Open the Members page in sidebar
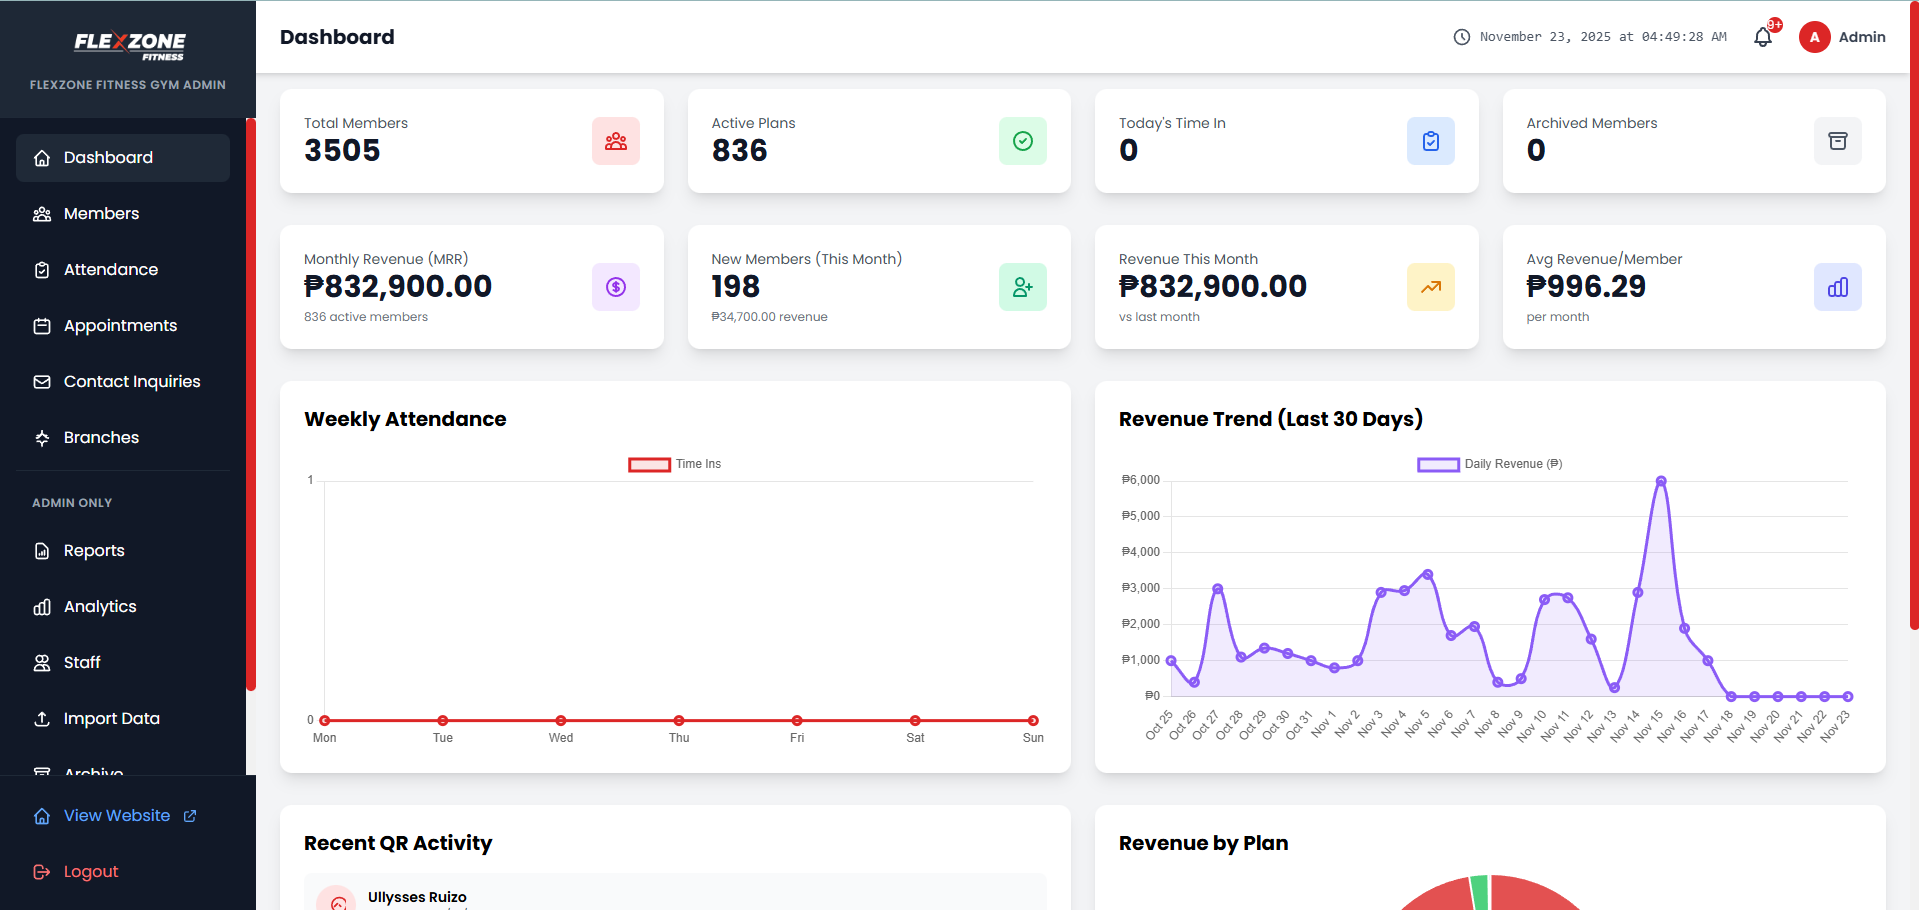The height and width of the screenshot is (910, 1919). 101,214
